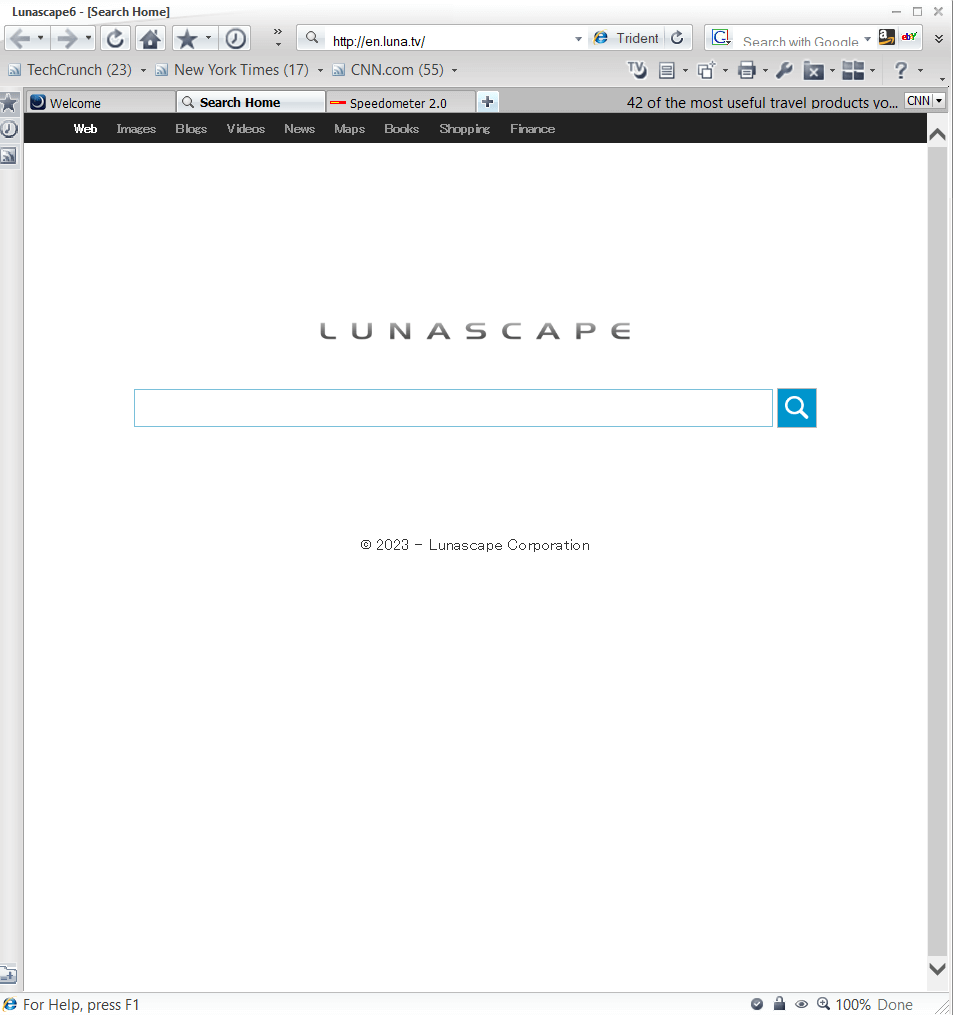Open the History sidebar clock icon
The height and width of the screenshot is (1015, 953).
tap(9, 129)
